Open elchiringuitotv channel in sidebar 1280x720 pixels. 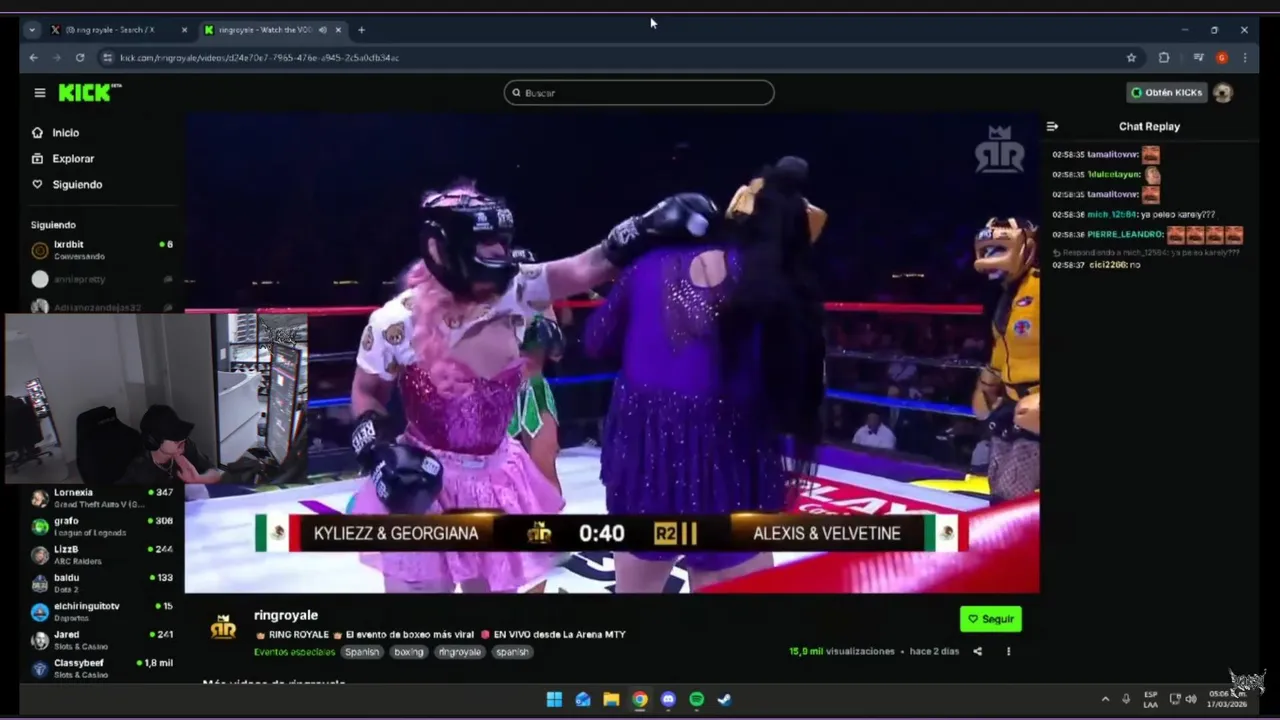(x=102, y=611)
